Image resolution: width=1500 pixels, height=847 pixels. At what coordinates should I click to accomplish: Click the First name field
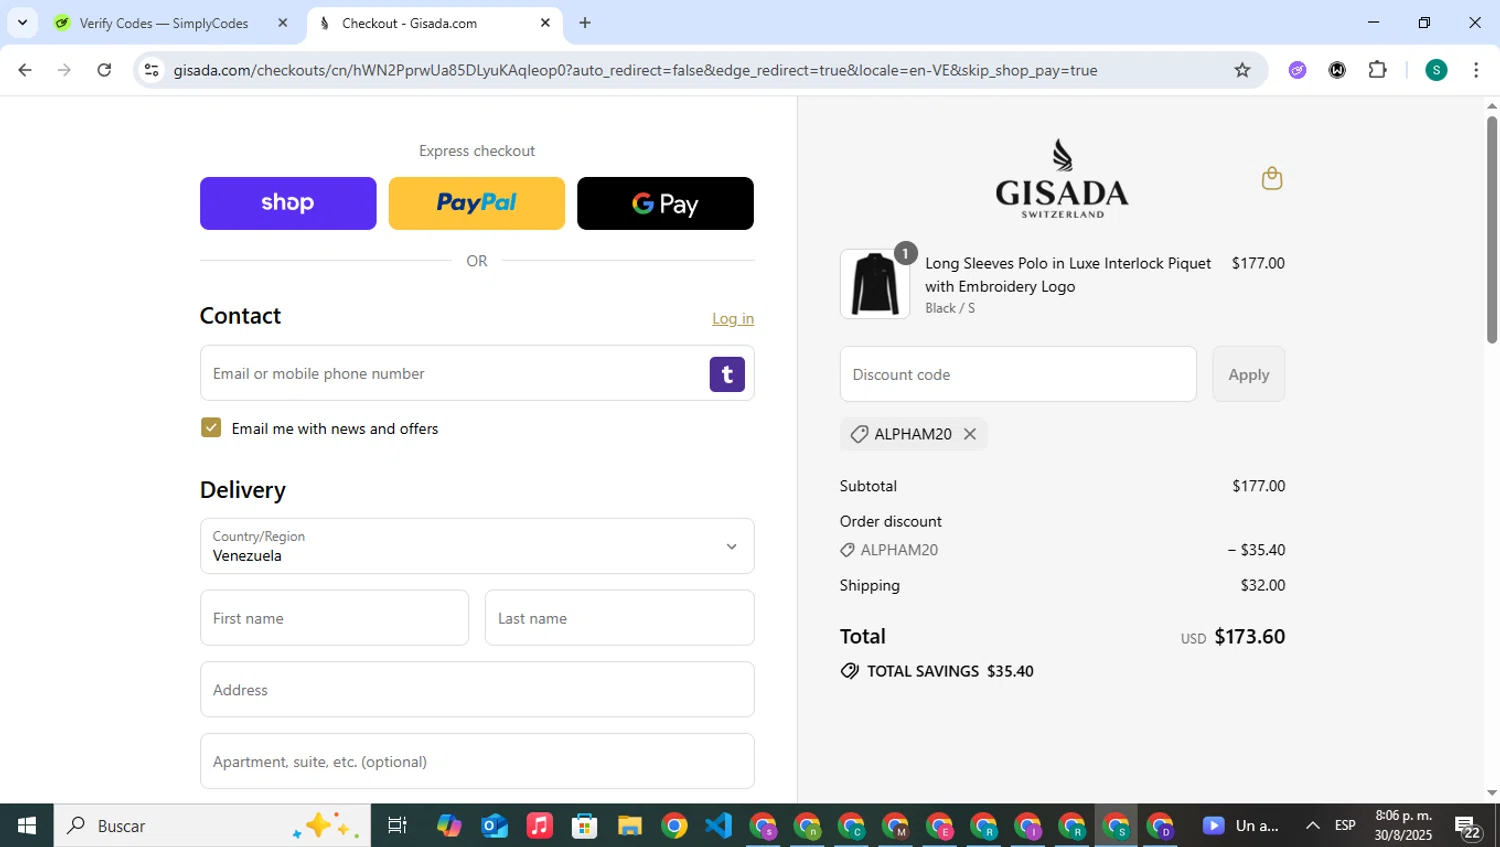click(x=334, y=618)
